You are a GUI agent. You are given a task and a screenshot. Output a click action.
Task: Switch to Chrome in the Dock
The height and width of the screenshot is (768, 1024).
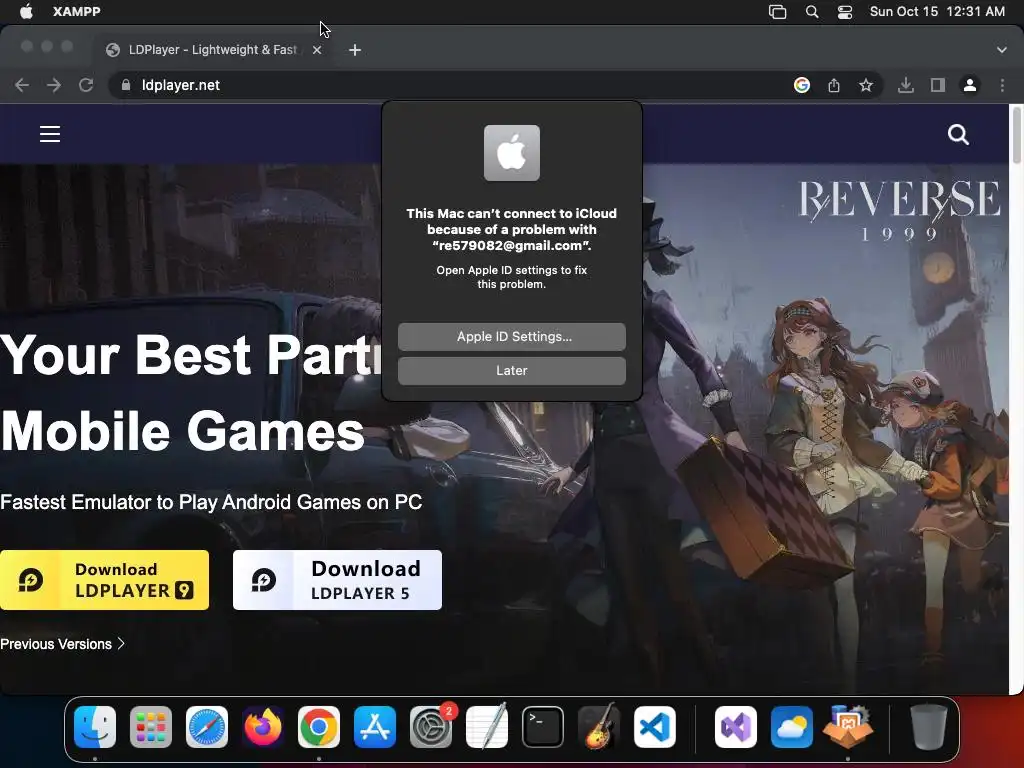pyautogui.click(x=319, y=727)
